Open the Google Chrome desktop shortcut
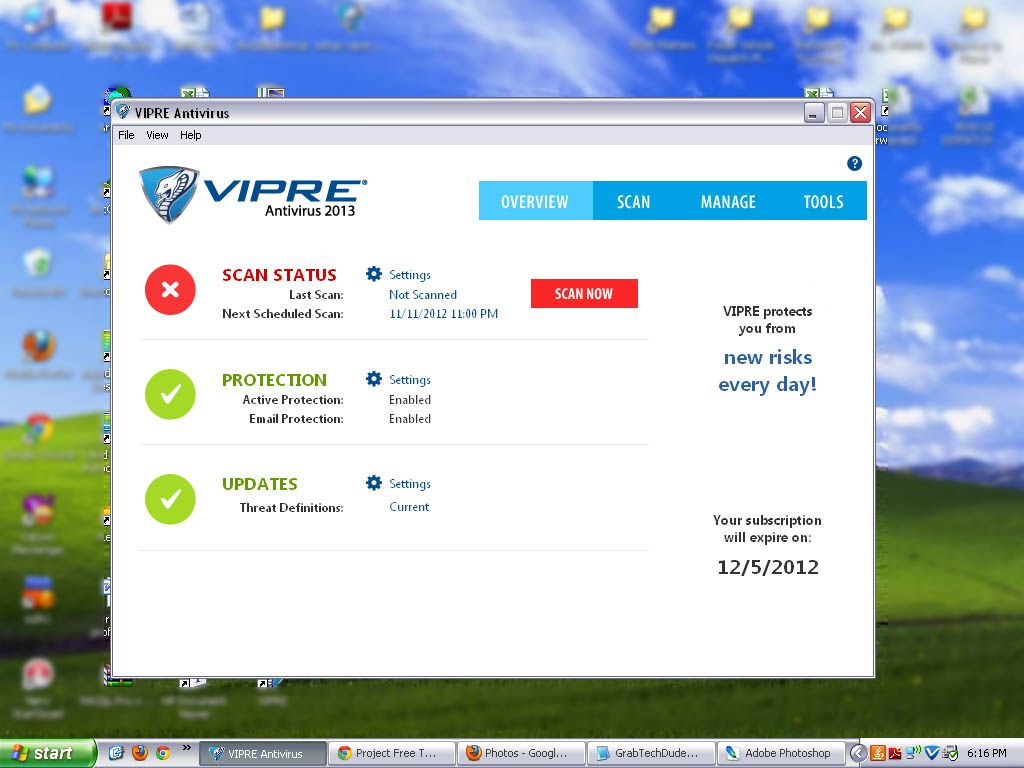Viewport: 1024px width, 768px height. pyautogui.click(x=39, y=436)
